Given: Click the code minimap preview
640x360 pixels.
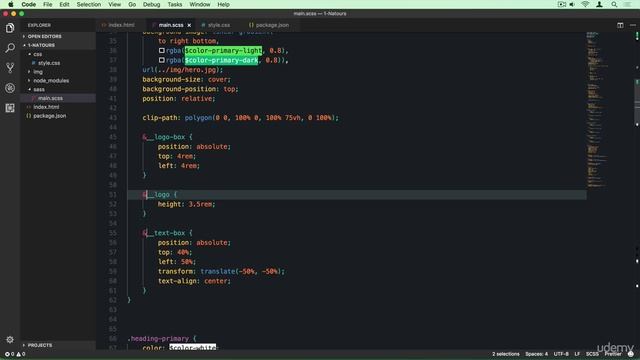Looking at the screenshot, I should click(597, 110).
